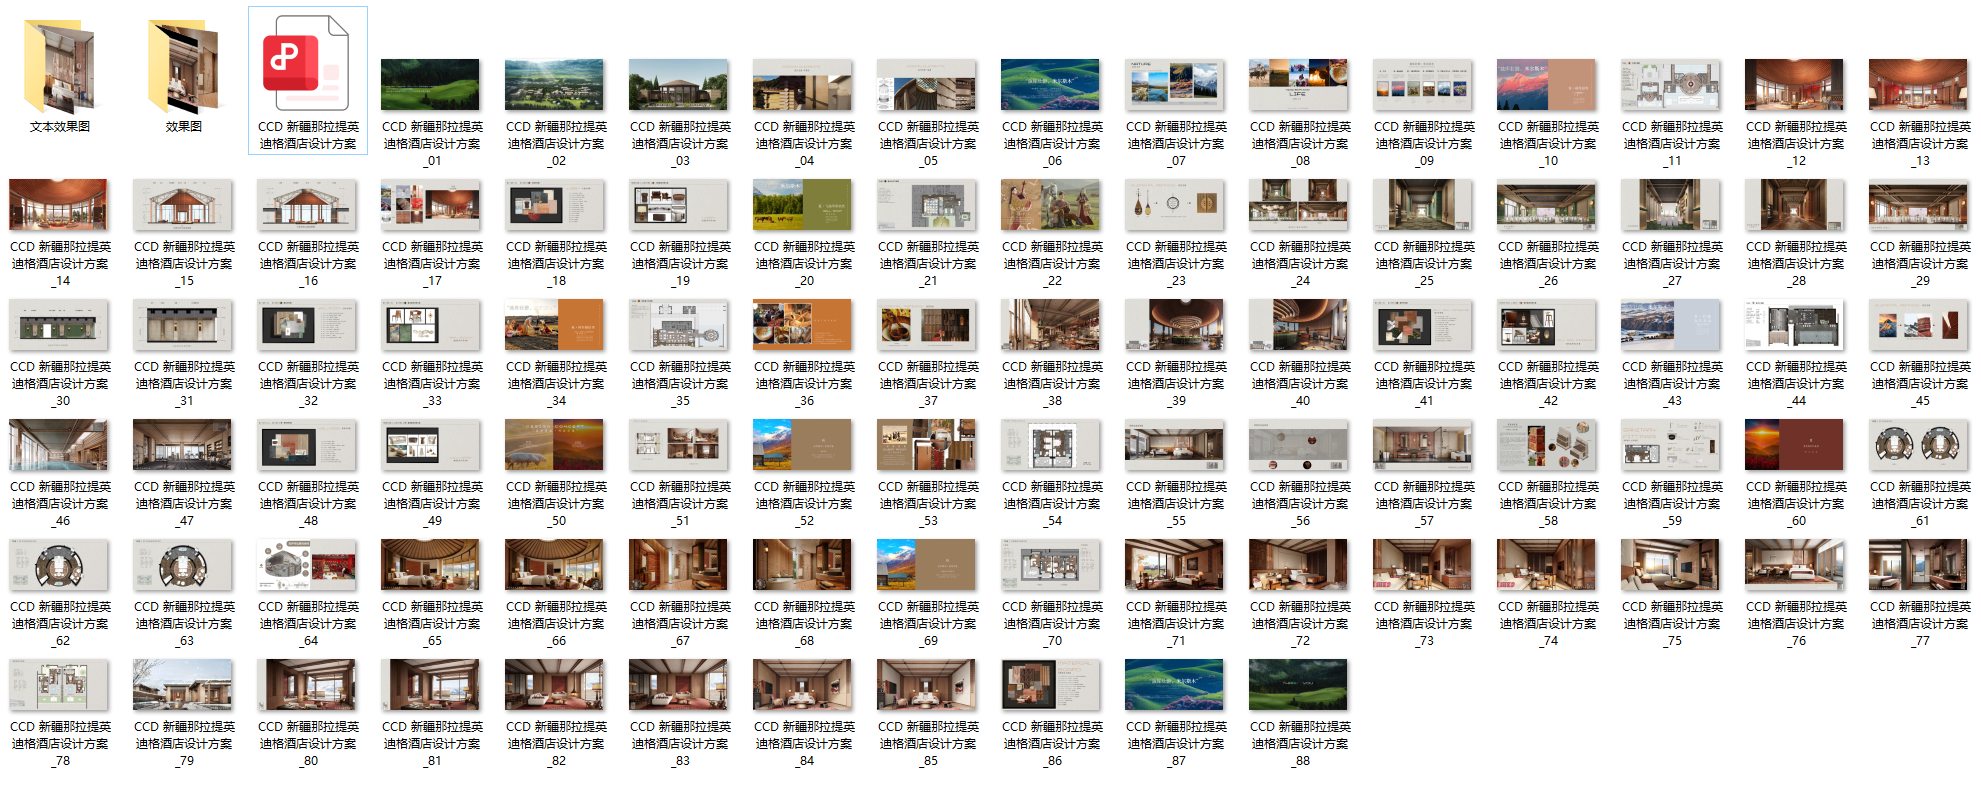This screenshot has height=786, width=1981.
Task: Click the floor plan image numbered _78
Action: click(59, 684)
